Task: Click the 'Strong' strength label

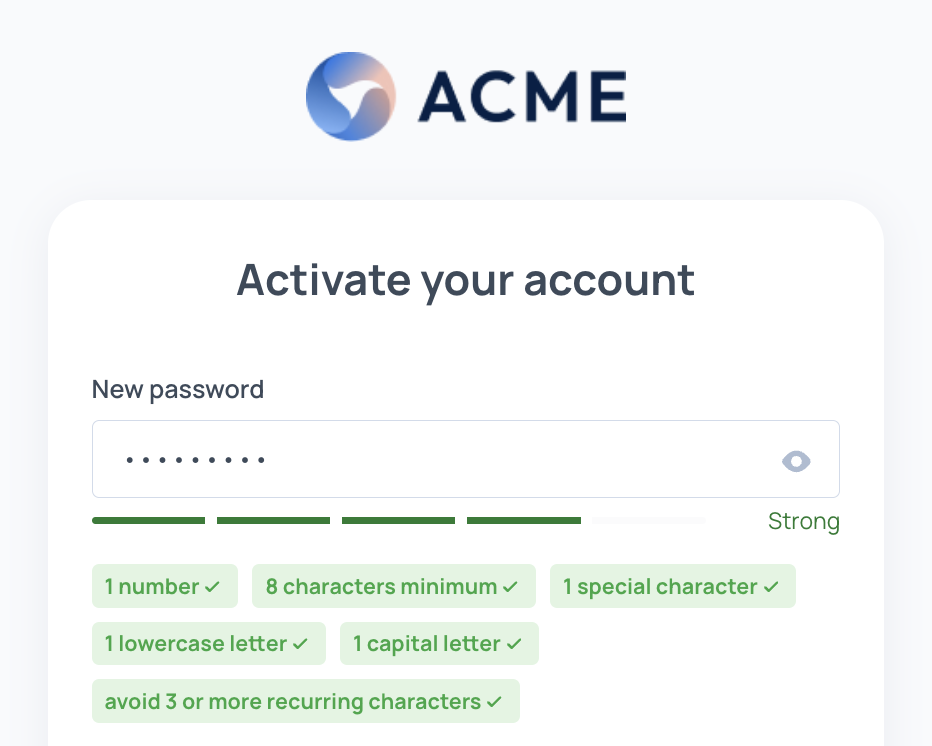Action: tap(804, 521)
